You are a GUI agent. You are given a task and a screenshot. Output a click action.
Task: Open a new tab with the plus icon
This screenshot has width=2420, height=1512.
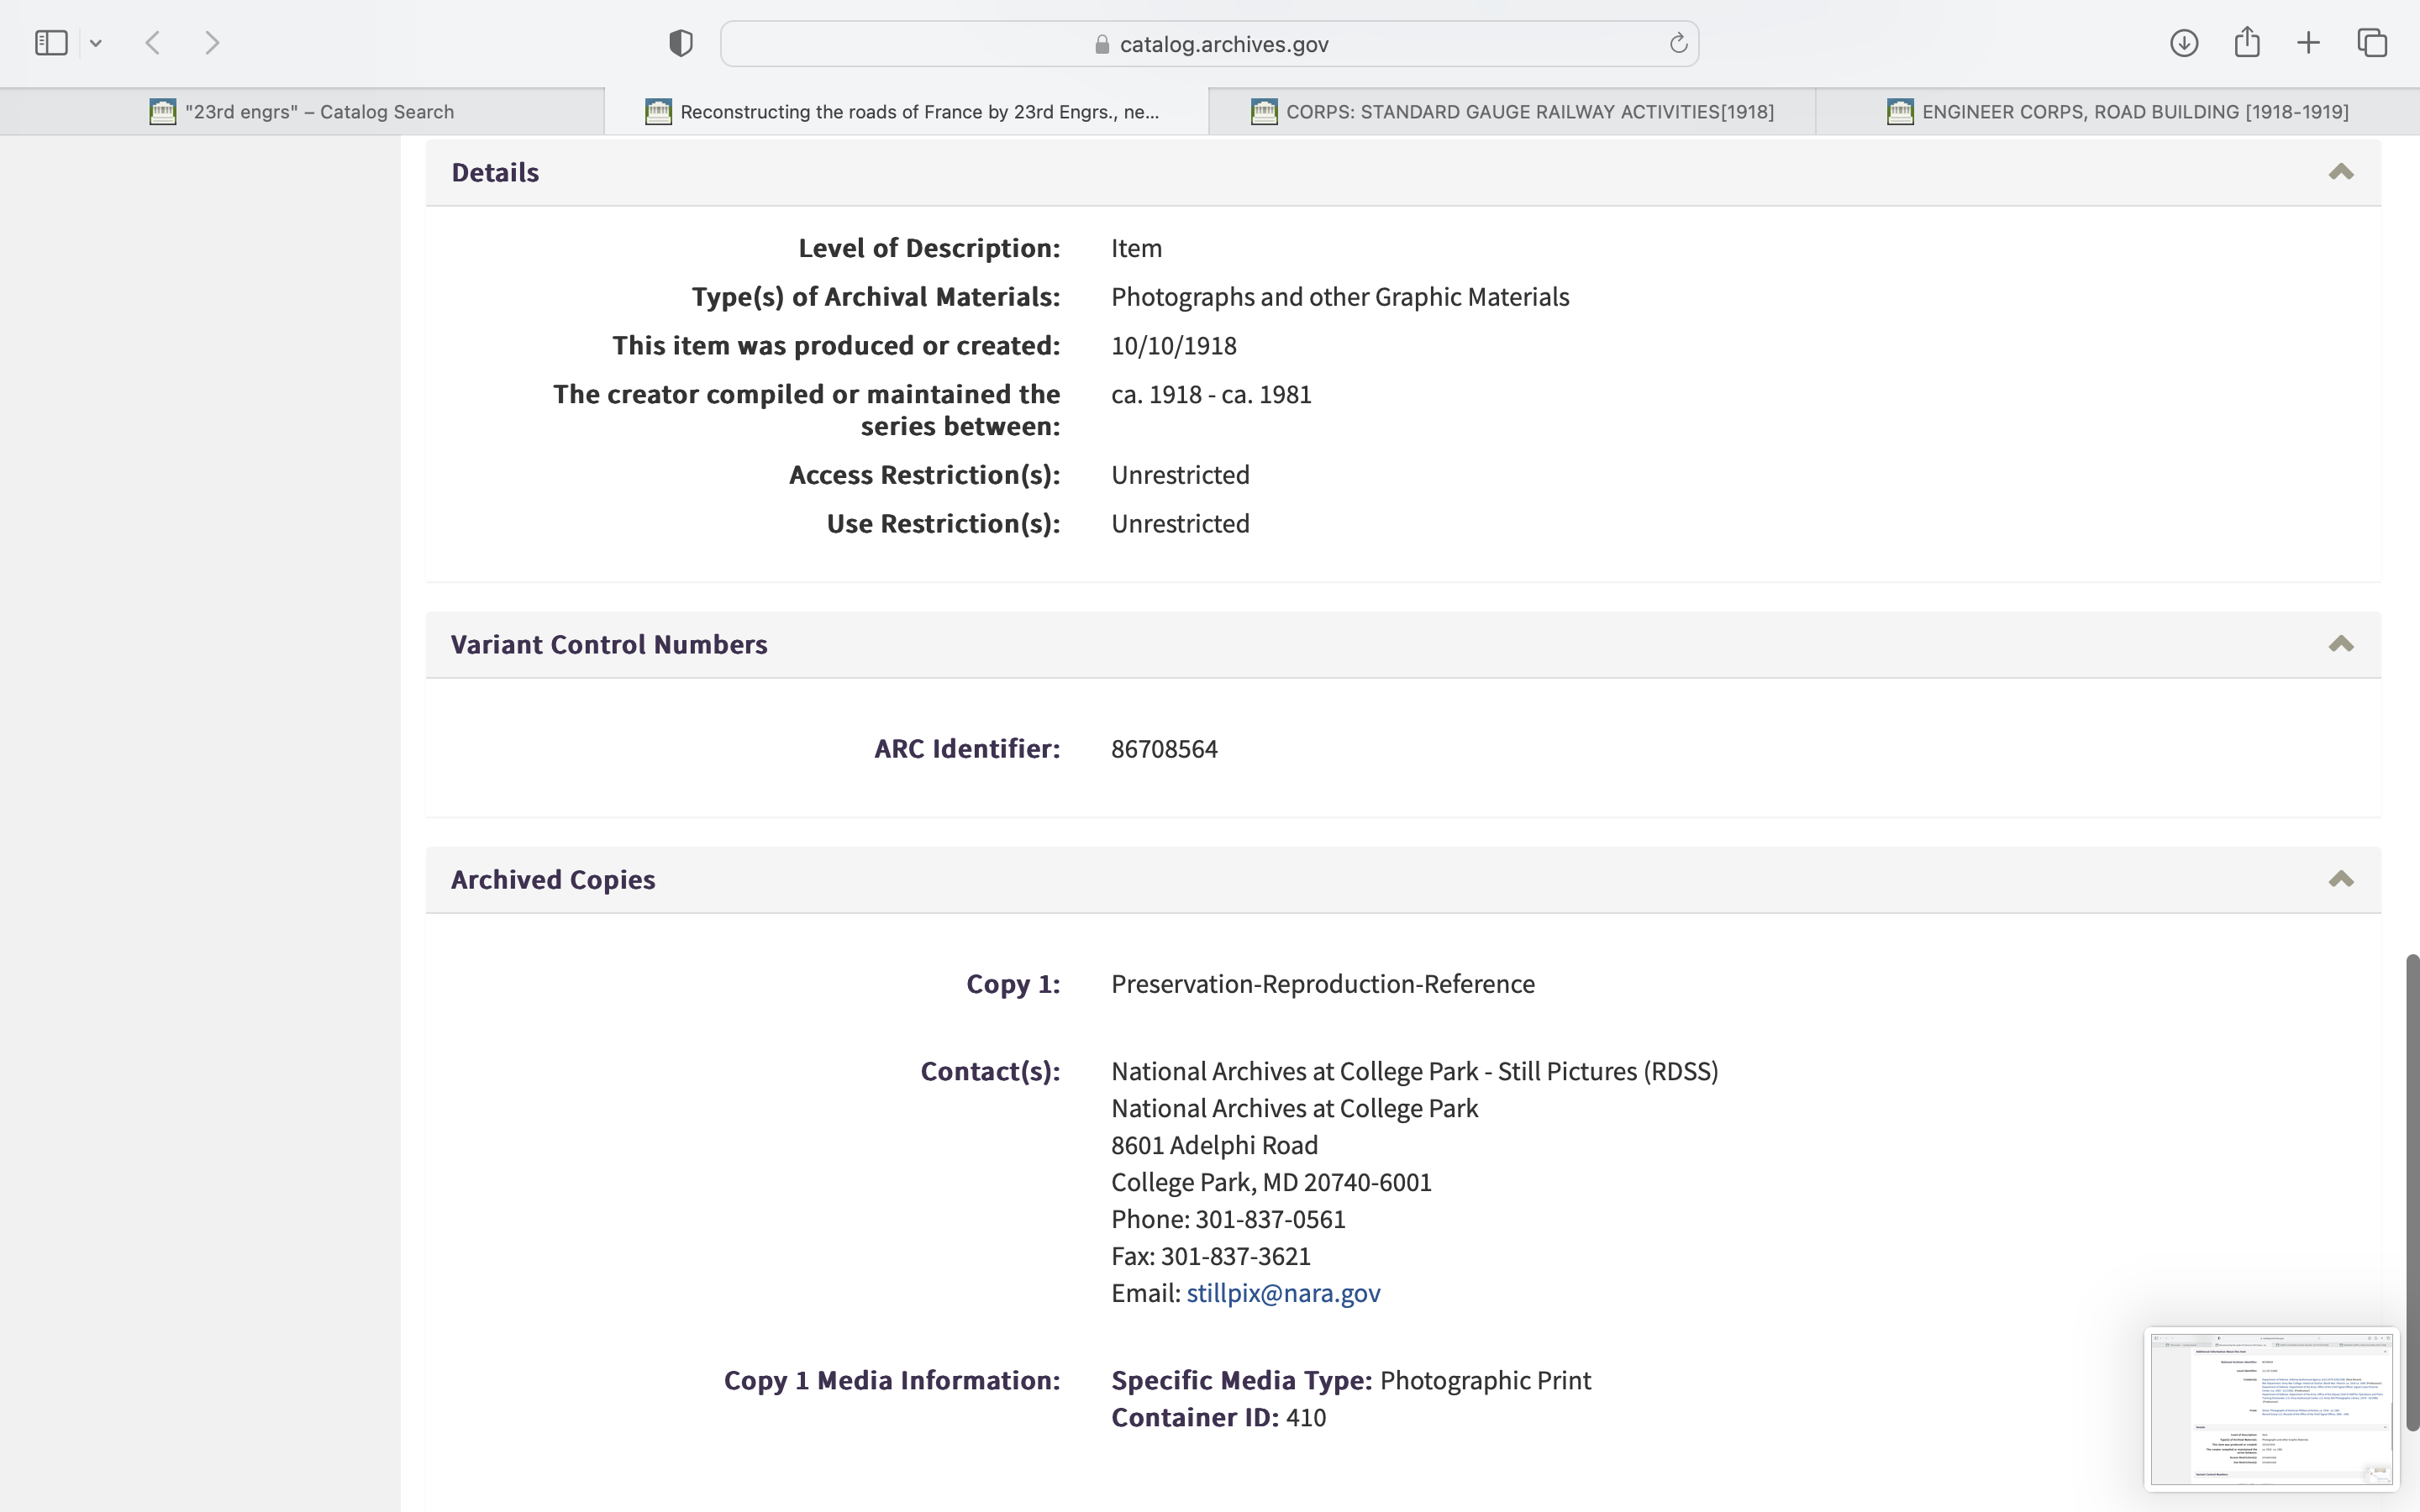pyautogui.click(x=2308, y=43)
